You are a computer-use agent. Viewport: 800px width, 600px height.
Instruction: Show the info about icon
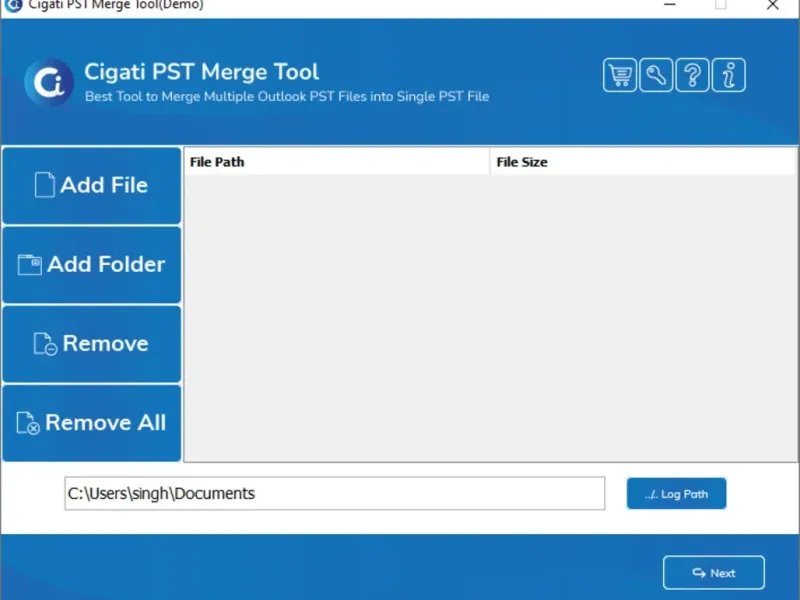point(729,75)
